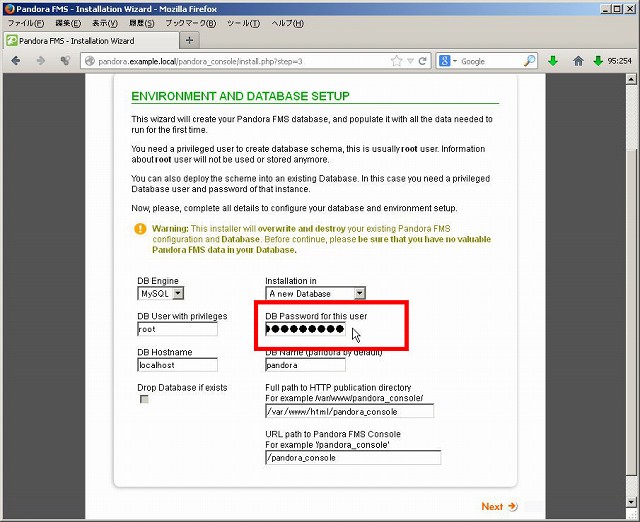Open the Downloads green arrow icon
Image resolution: width=640 pixels, height=522 pixels.
553,61
